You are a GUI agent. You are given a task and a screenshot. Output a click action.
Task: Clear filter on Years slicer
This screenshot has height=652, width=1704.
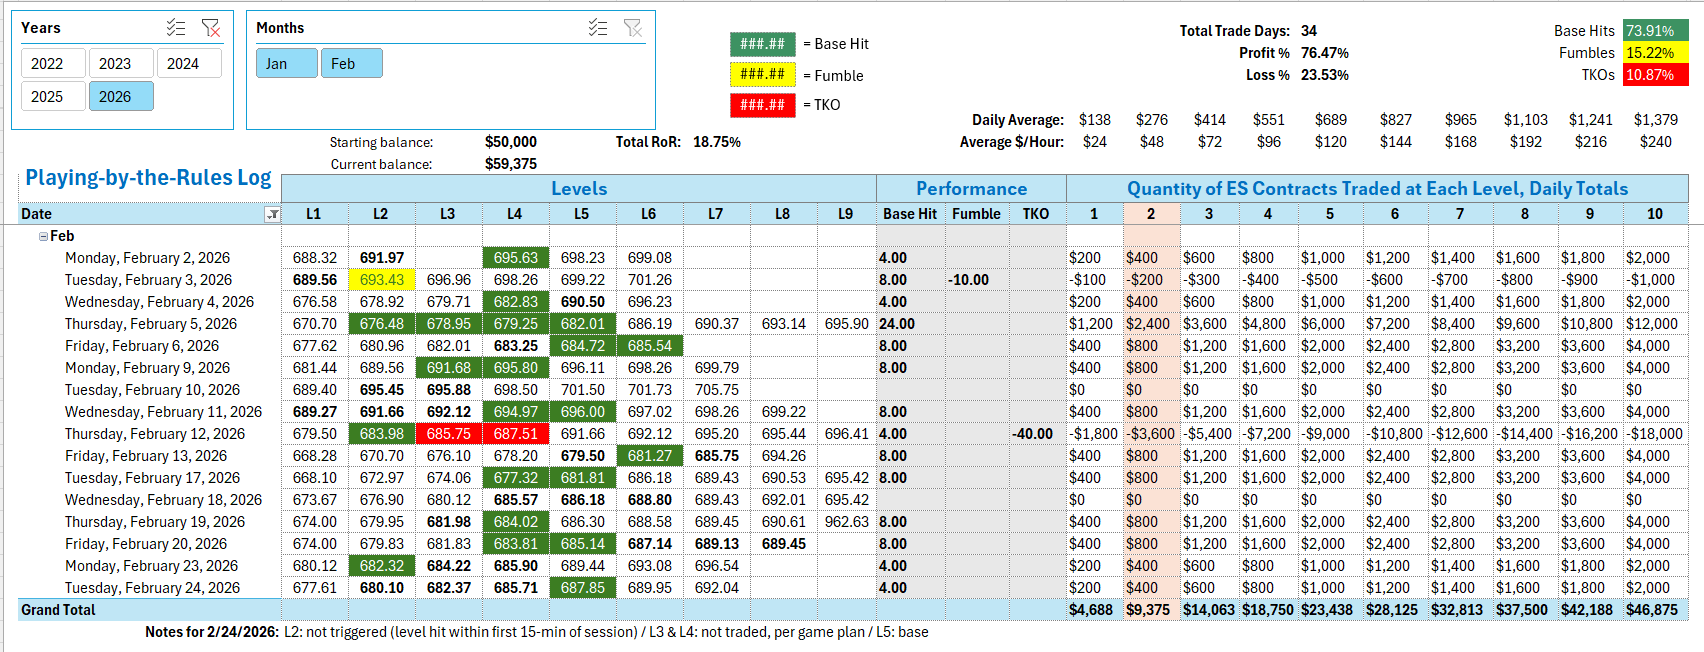tap(210, 28)
